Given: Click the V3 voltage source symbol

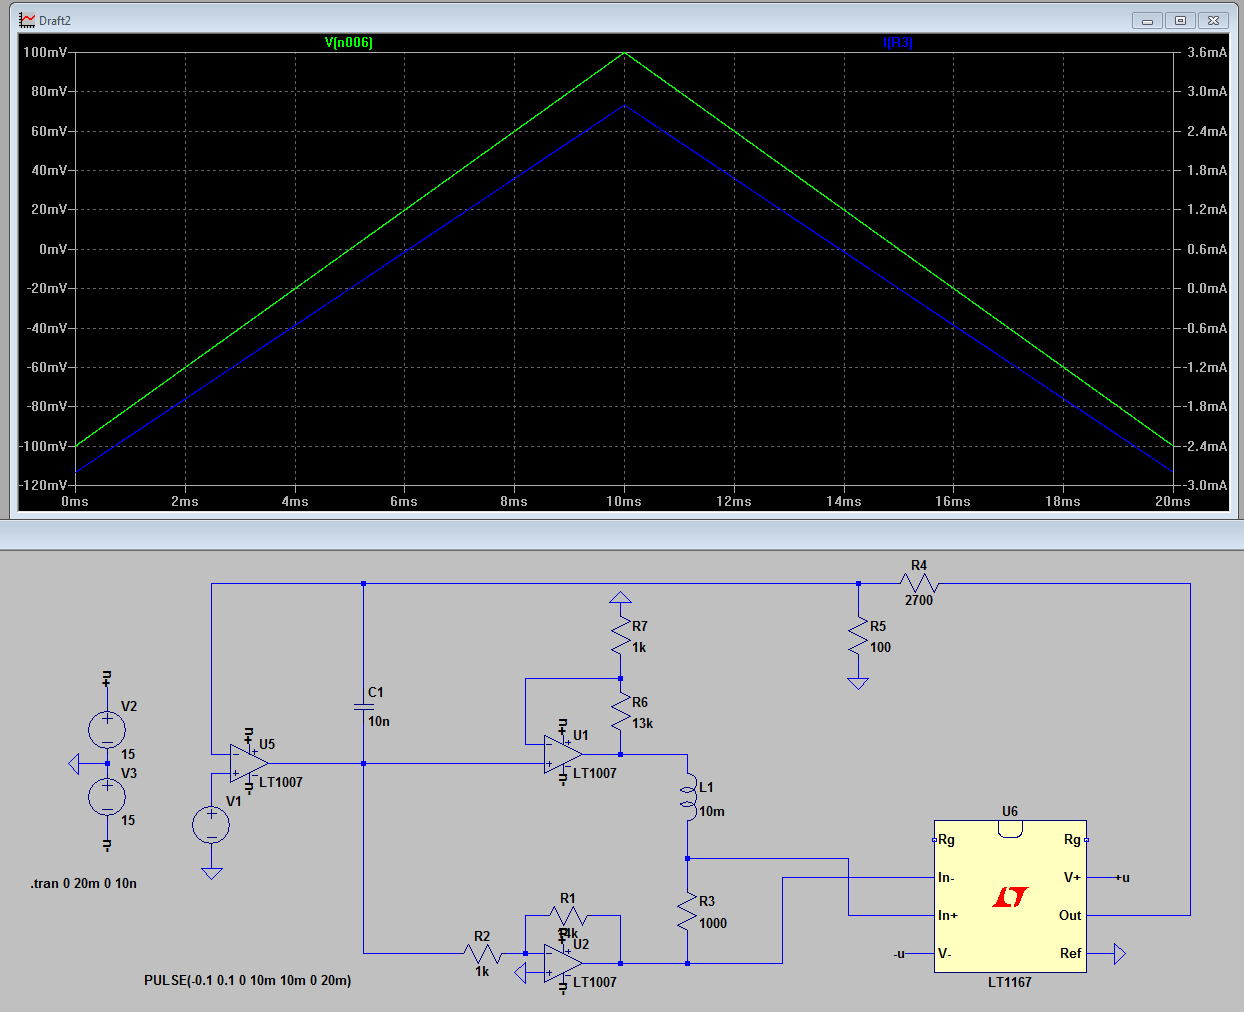Looking at the screenshot, I should [x=107, y=797].
